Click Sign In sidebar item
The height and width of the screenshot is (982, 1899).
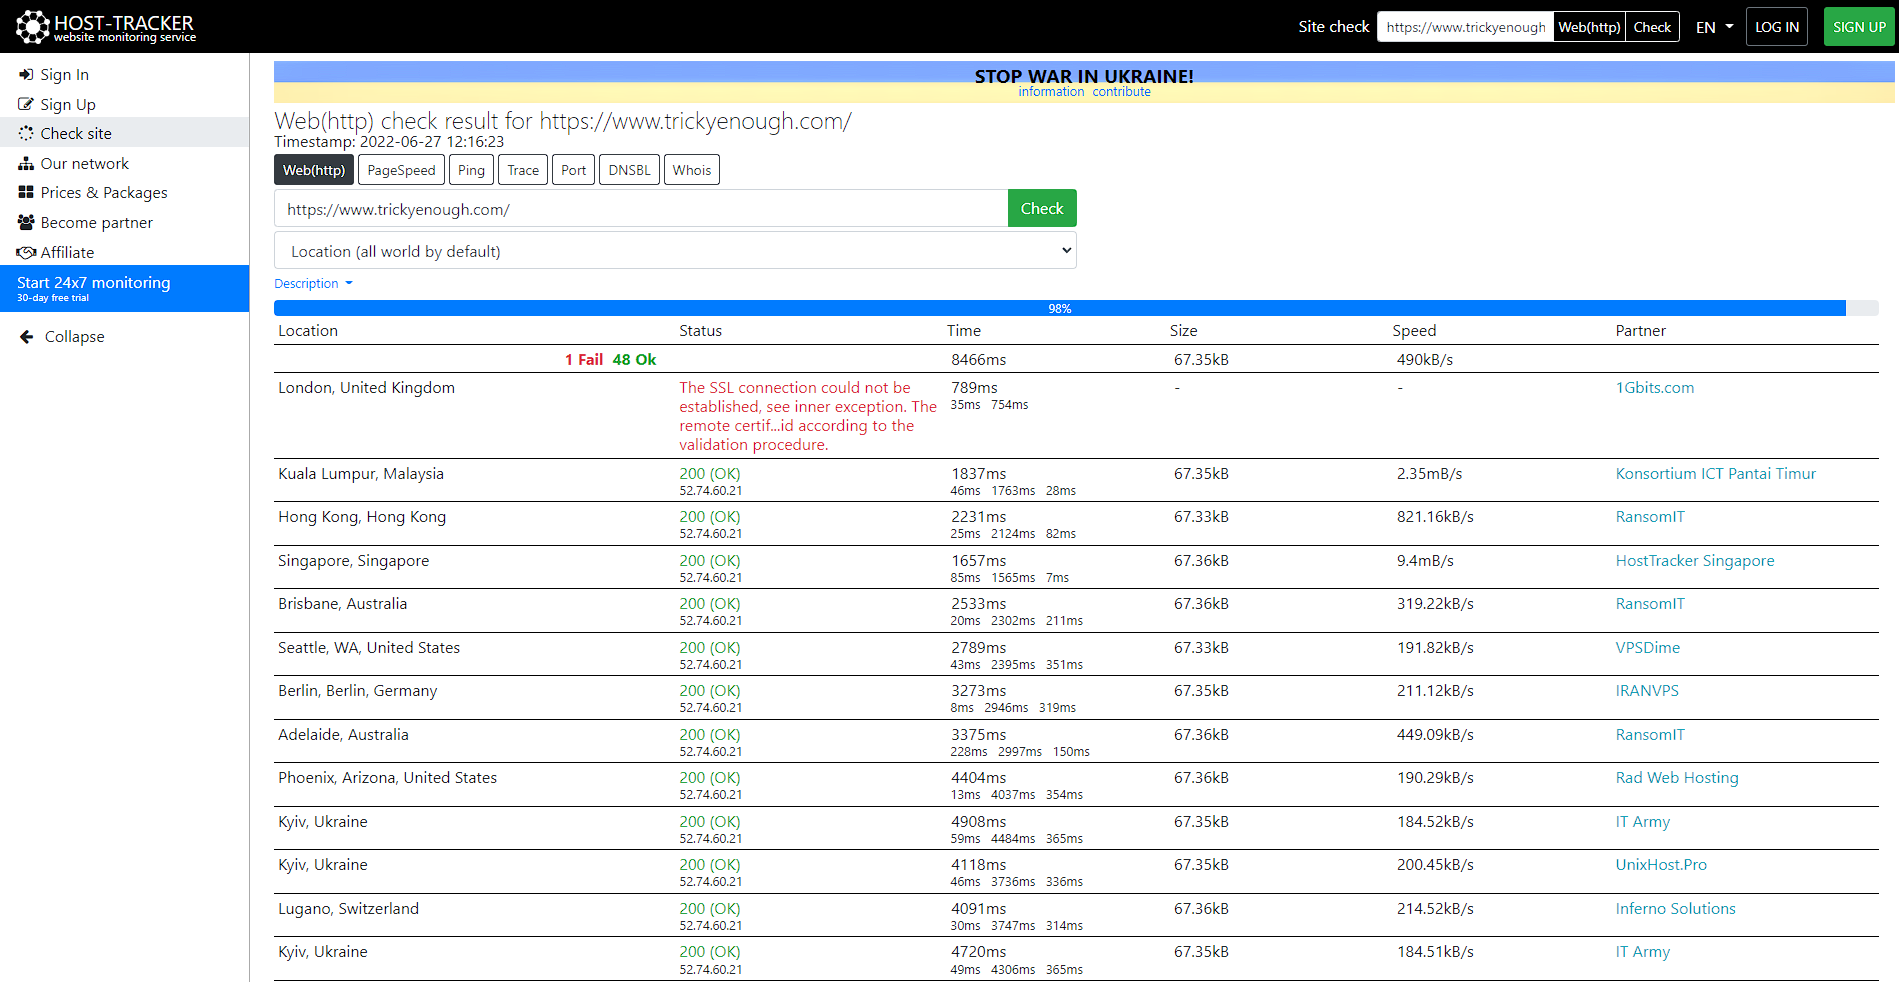click(x=124, y=74)
